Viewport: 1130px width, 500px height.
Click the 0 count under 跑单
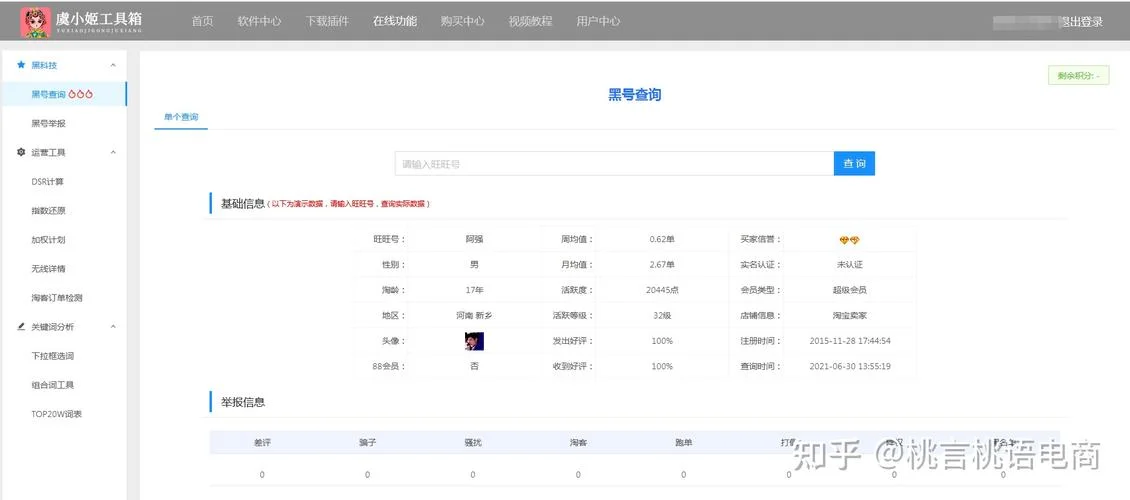[683, 475]
